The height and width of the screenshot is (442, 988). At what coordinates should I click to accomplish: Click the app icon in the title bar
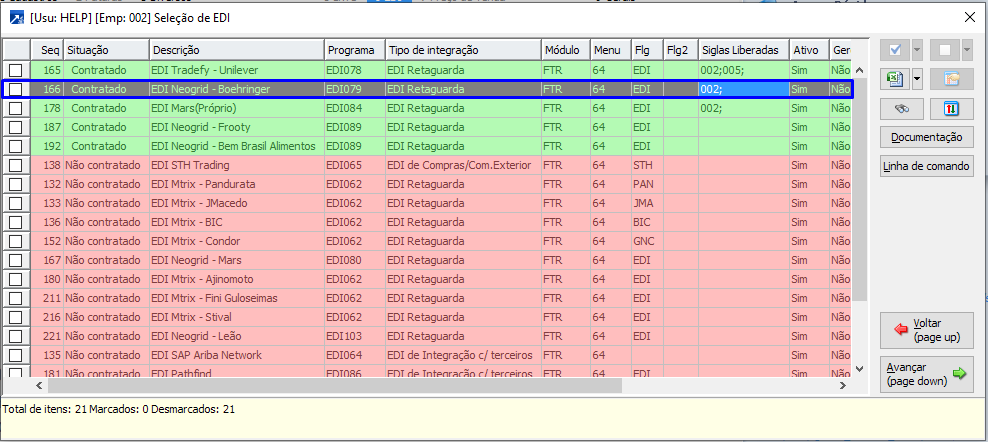[17, 18]
